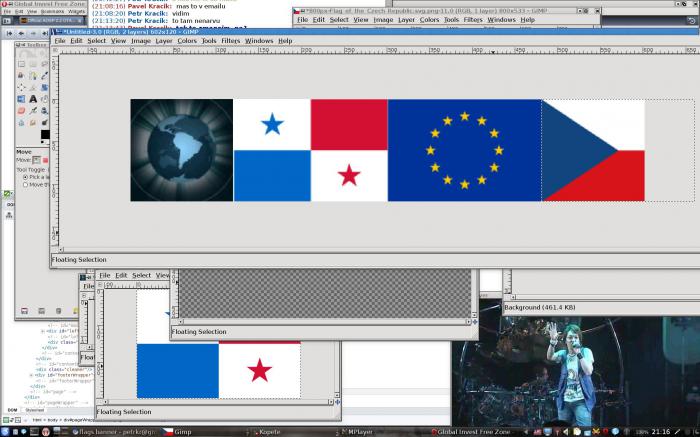Switch to Stylesheet tab in developer panel

pyautogui.click(x=35, y=410)
